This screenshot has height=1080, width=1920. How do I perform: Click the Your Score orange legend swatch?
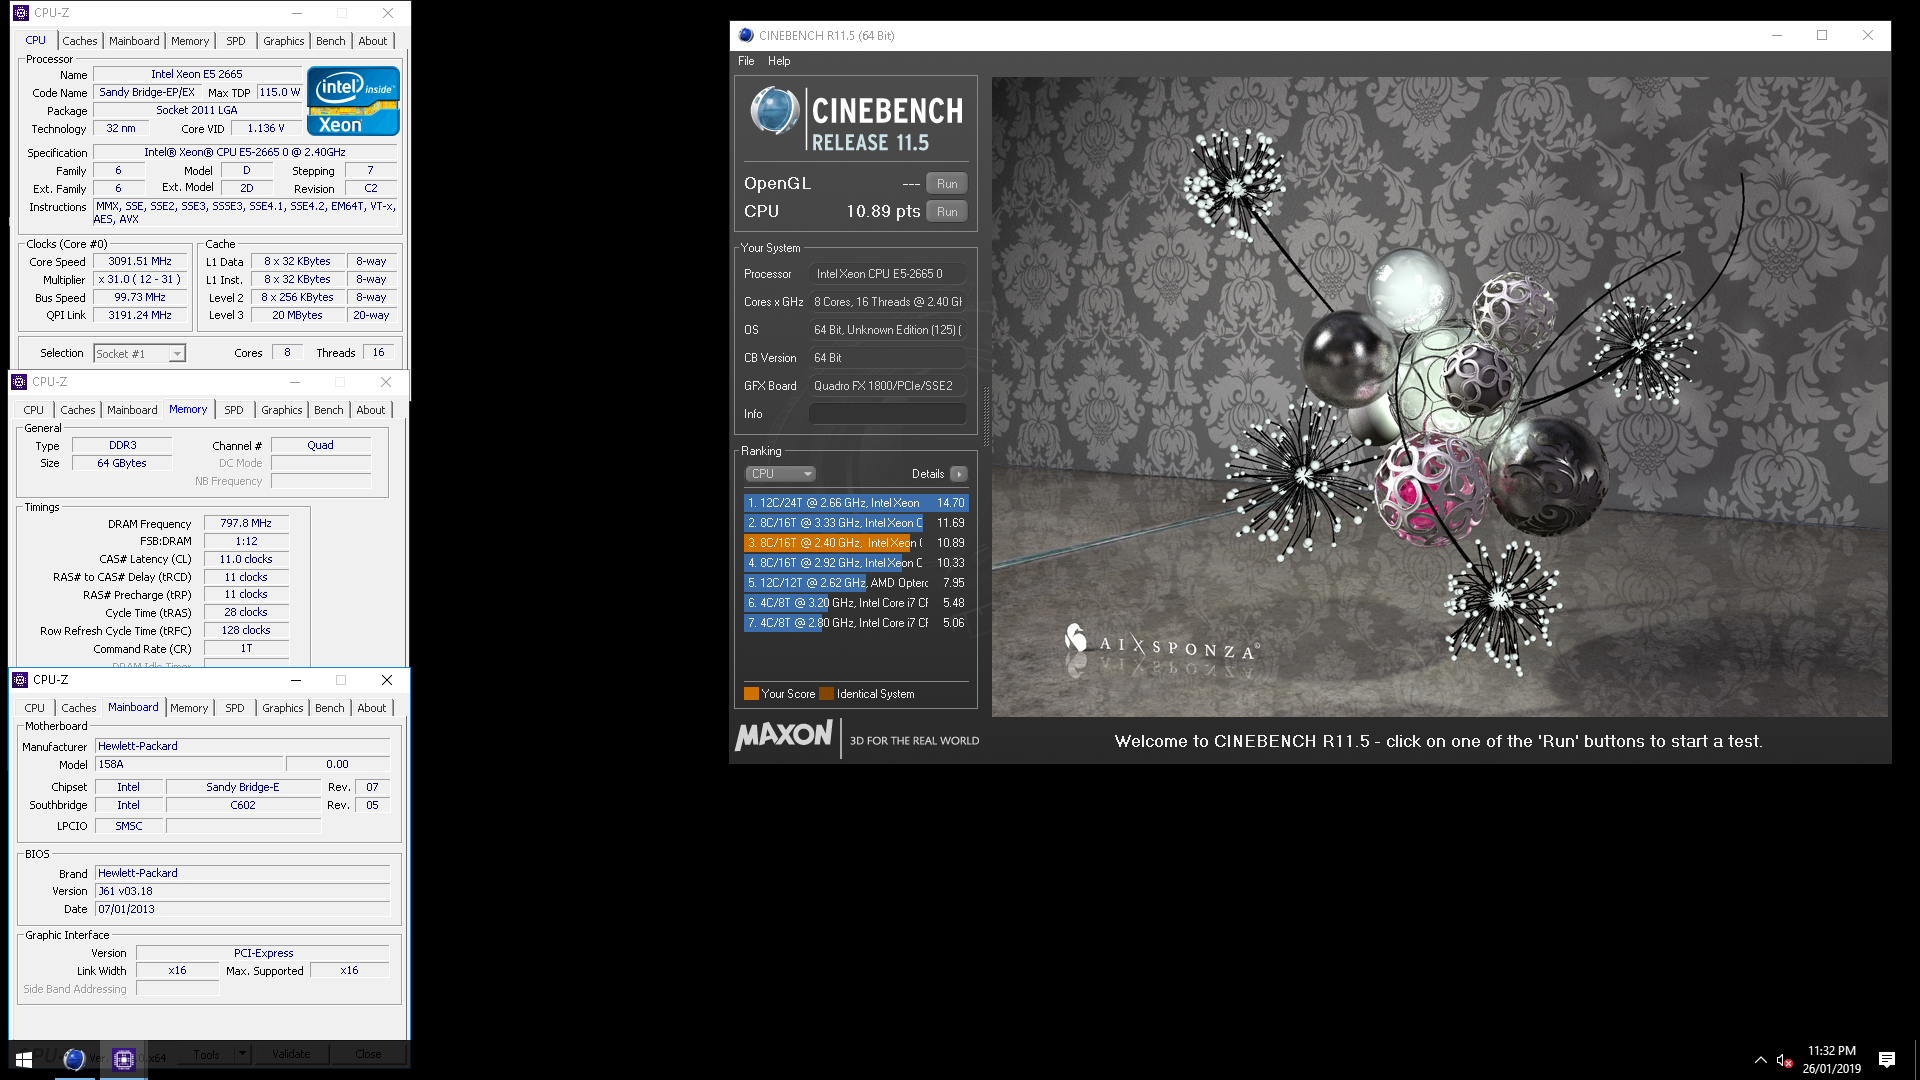(751, 694)
